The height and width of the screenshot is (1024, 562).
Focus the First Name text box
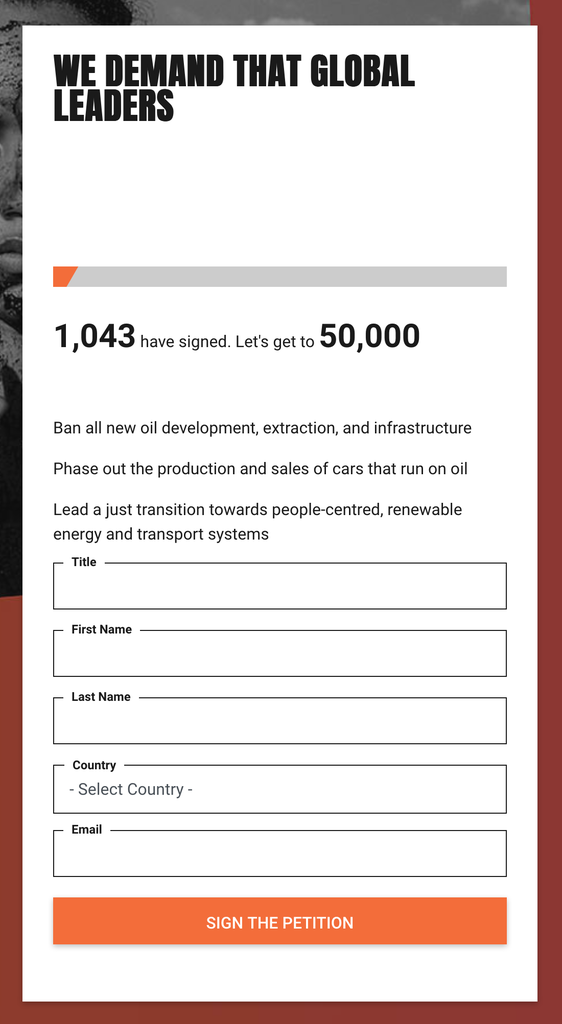[x=279, y=653]
